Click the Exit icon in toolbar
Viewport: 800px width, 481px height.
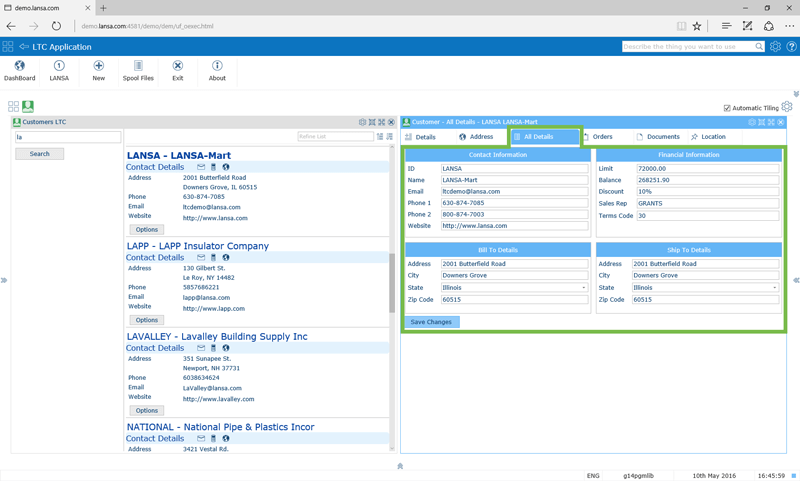(177, 66)
